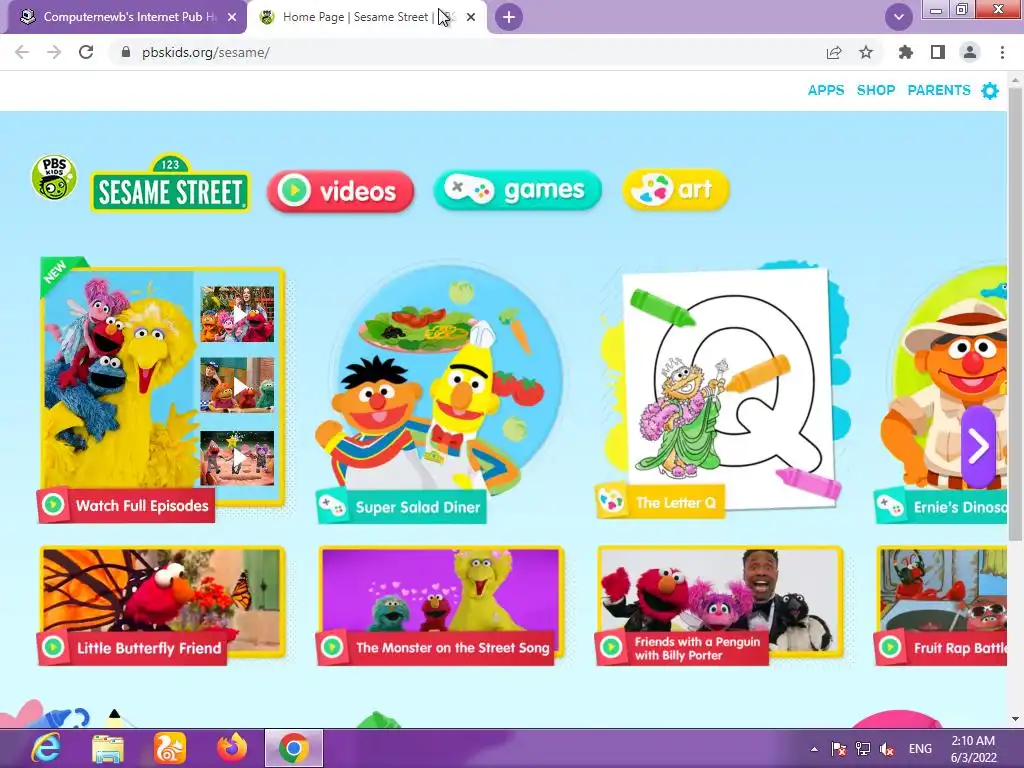1024x768 pixels.
Task: Play second small episode thumbnail
Action: 237,385
